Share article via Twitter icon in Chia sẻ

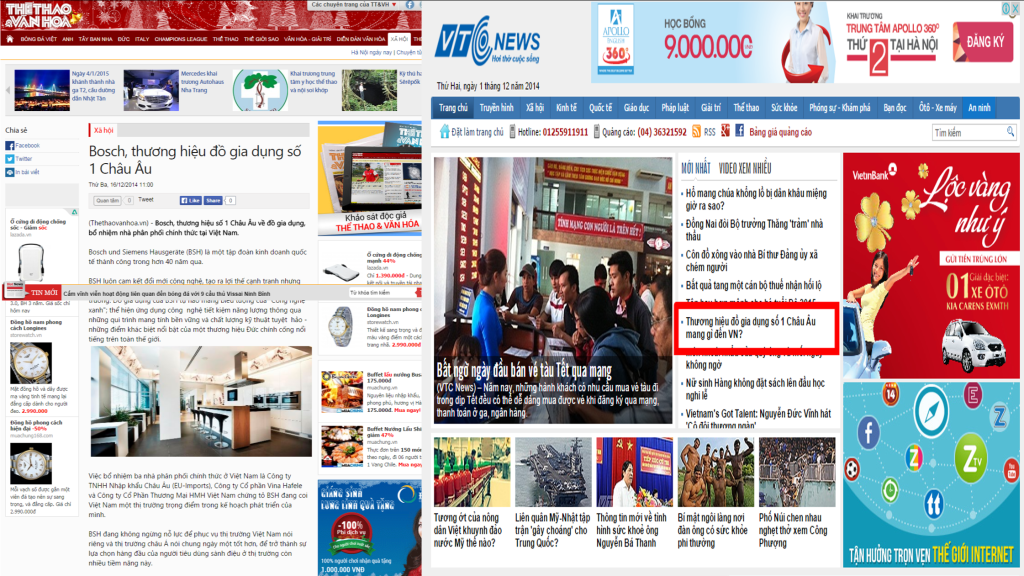pyautogui.click(x=10, y=159)
